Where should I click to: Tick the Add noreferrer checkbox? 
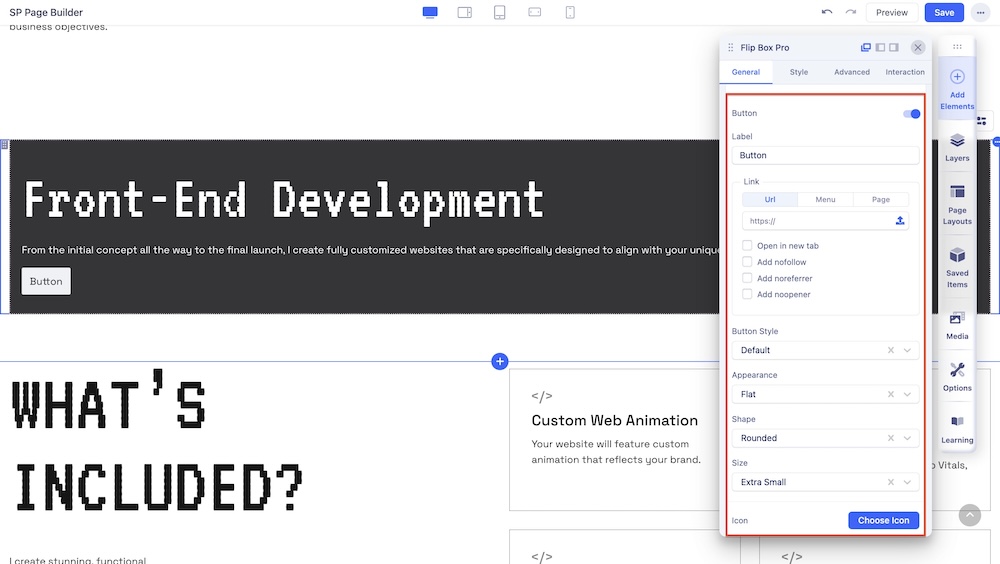pos(747,278)
